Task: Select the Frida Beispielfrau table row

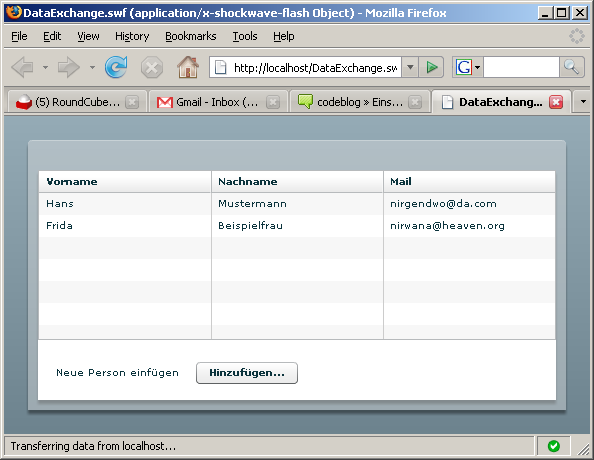Action: [x=297, y=226]
